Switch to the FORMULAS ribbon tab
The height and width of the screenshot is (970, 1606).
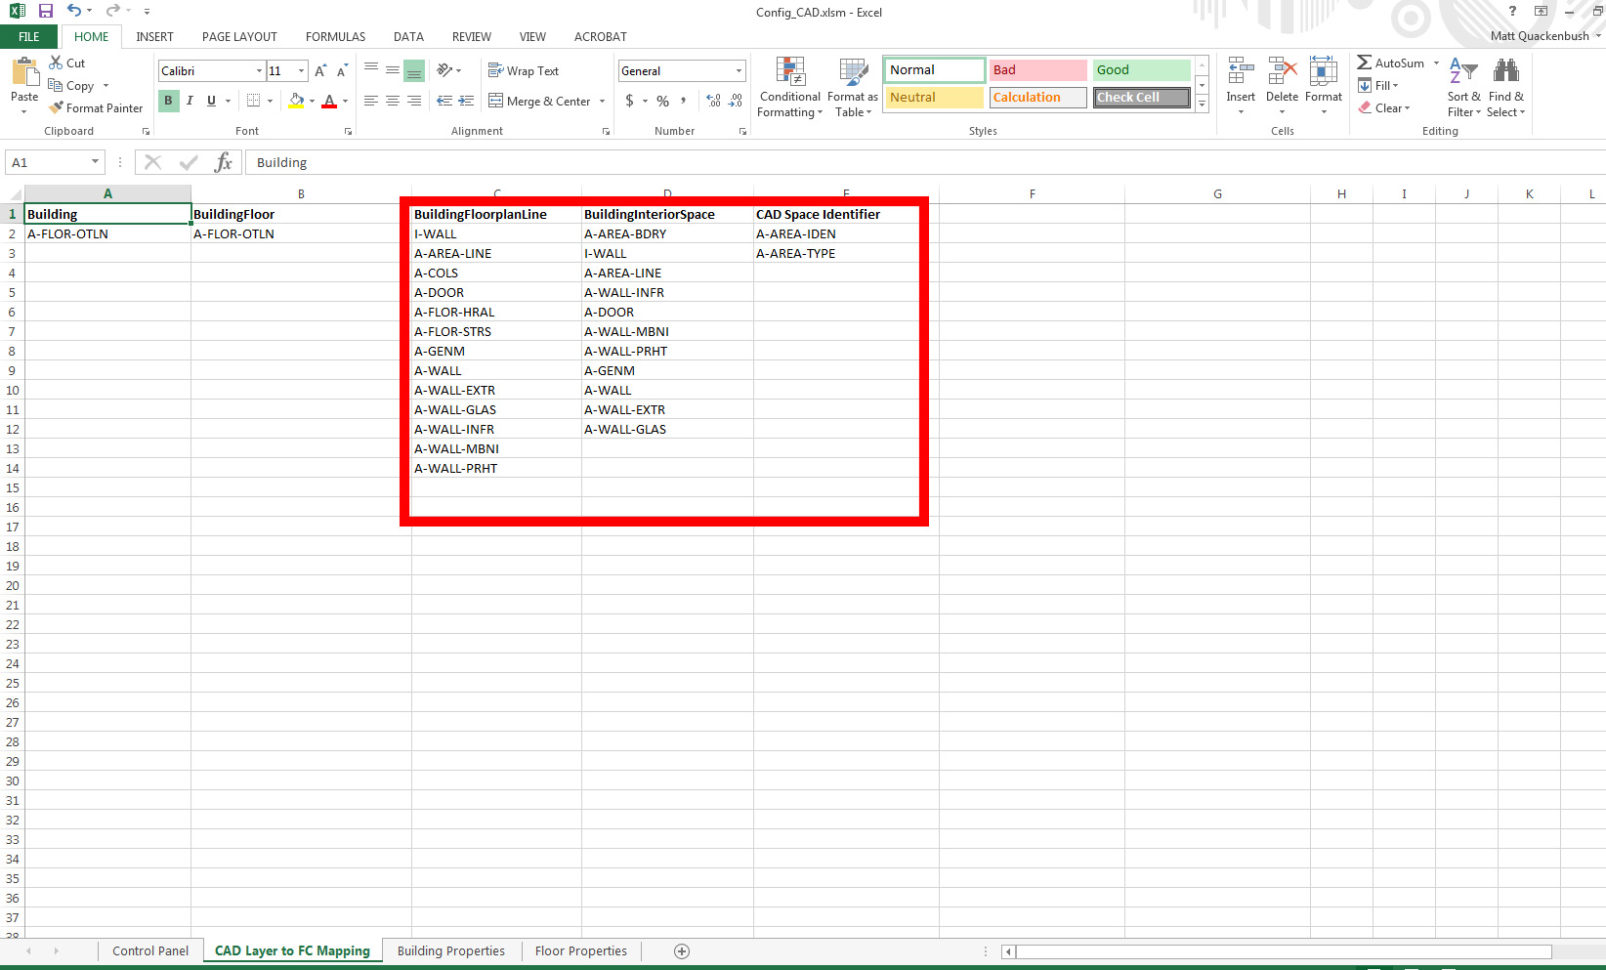pos(334,36)
